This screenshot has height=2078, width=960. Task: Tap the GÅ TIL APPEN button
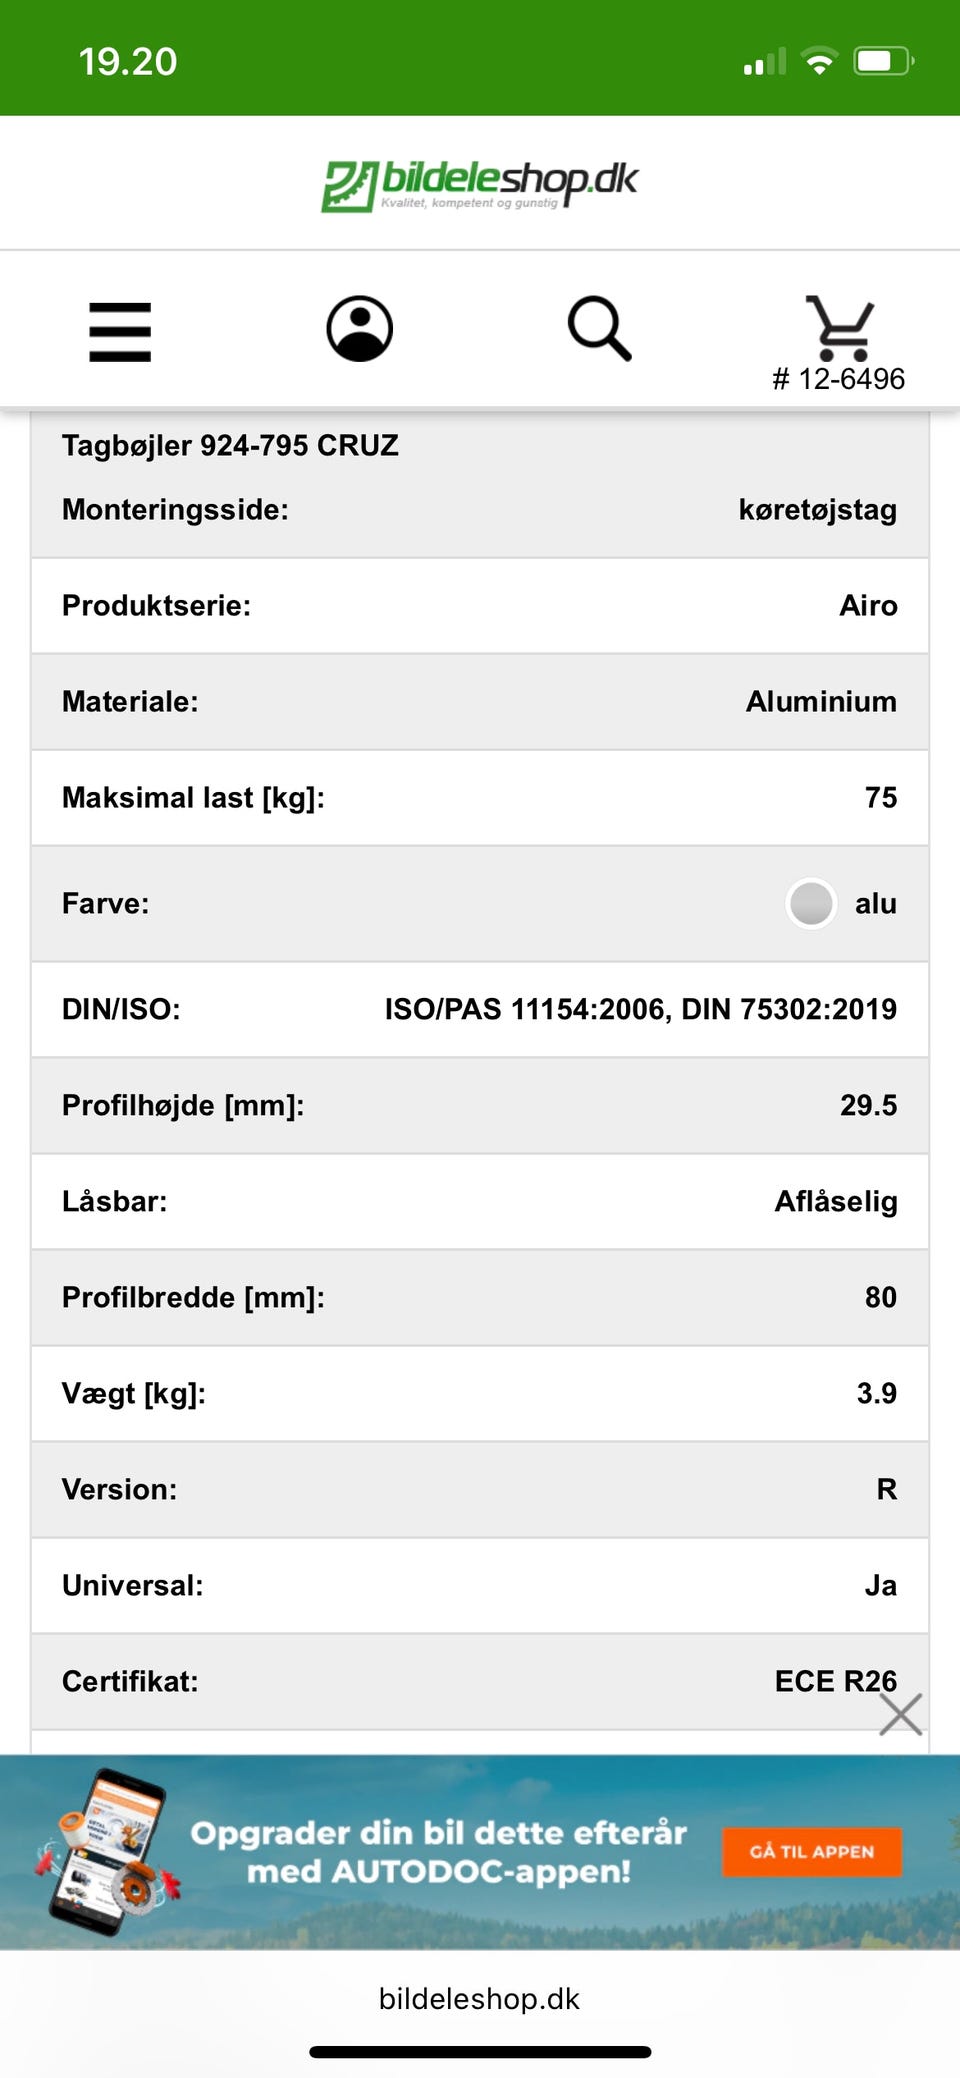(812, 1852)
